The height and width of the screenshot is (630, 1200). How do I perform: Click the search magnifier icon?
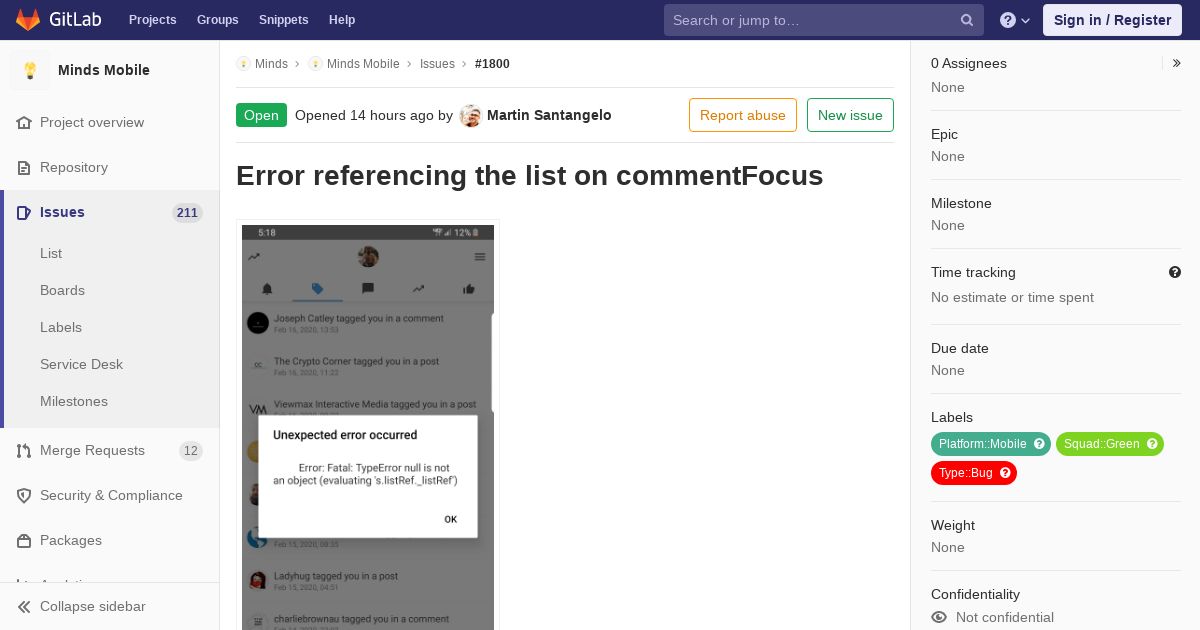click(967, 20)
